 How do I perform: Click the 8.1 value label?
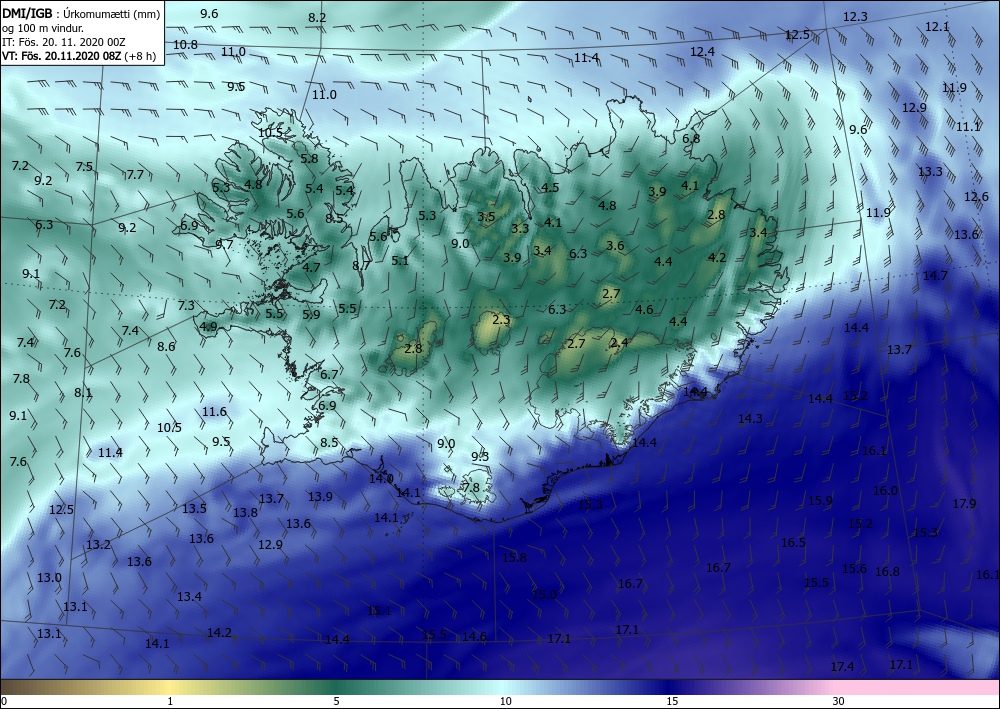[84, 393]
